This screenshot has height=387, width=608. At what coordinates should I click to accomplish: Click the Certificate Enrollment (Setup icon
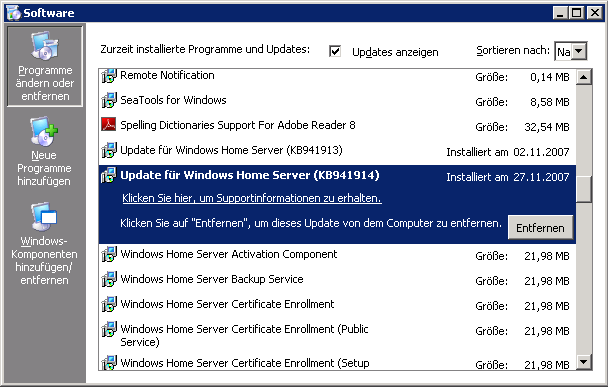pyautogui.click(x=109, y=363)
